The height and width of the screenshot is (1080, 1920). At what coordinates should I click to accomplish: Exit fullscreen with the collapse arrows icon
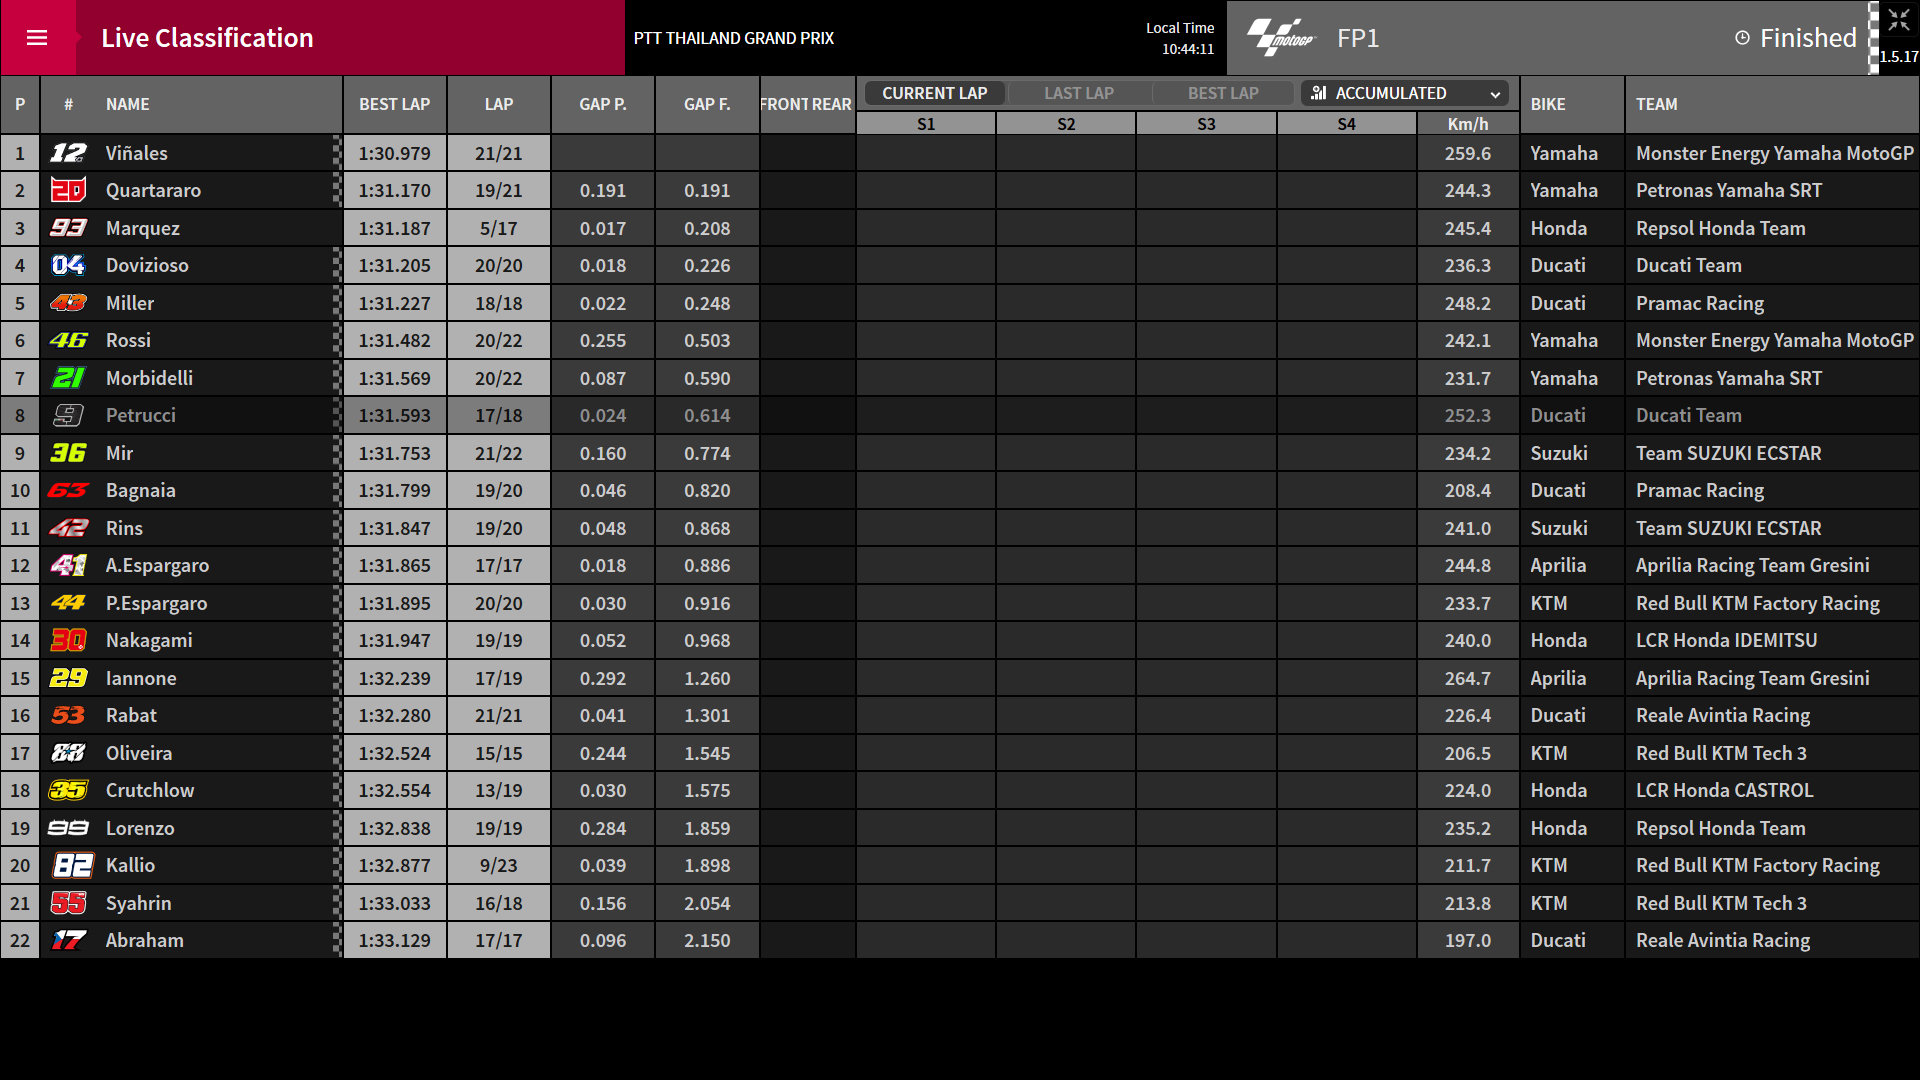(1899, 21)
